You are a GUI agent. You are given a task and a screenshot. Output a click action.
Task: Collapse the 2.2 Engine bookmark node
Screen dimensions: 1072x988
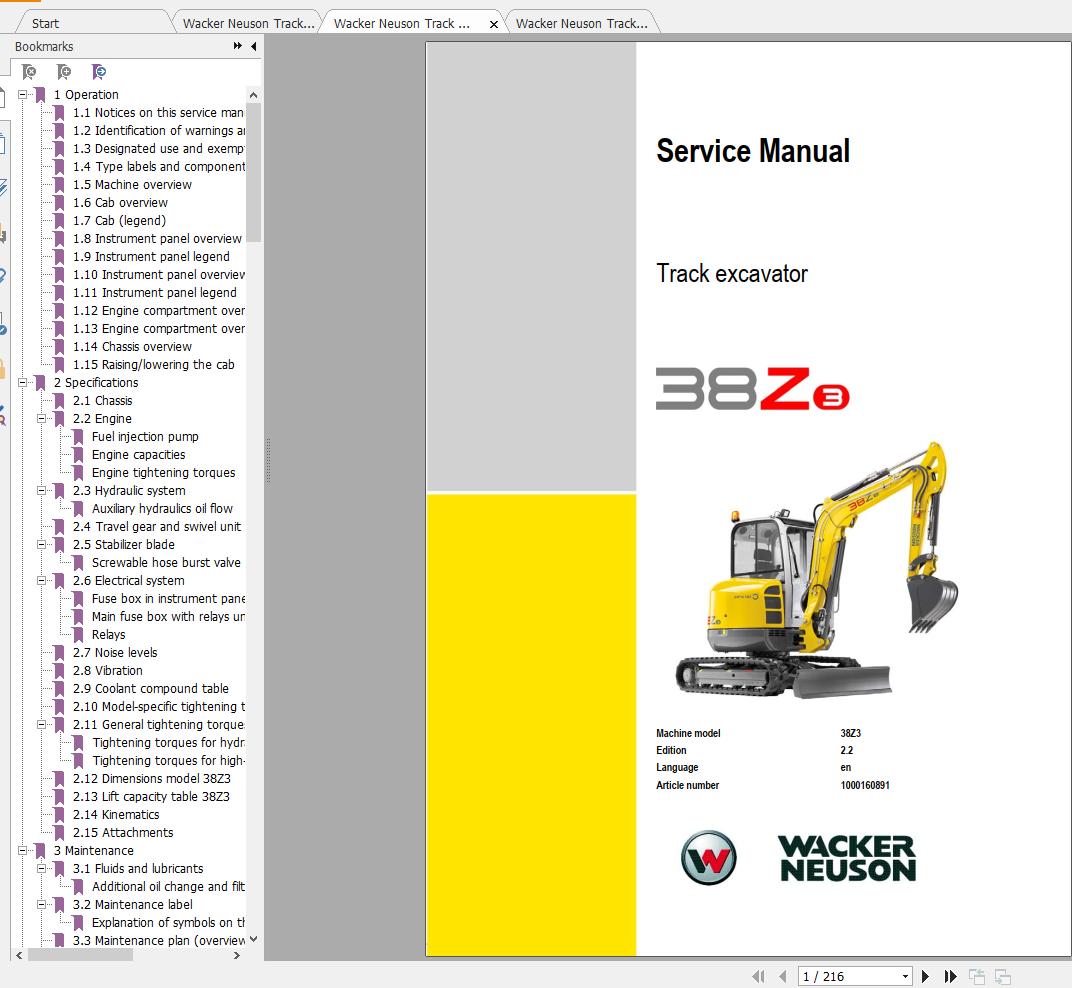(x=42, y=418)
